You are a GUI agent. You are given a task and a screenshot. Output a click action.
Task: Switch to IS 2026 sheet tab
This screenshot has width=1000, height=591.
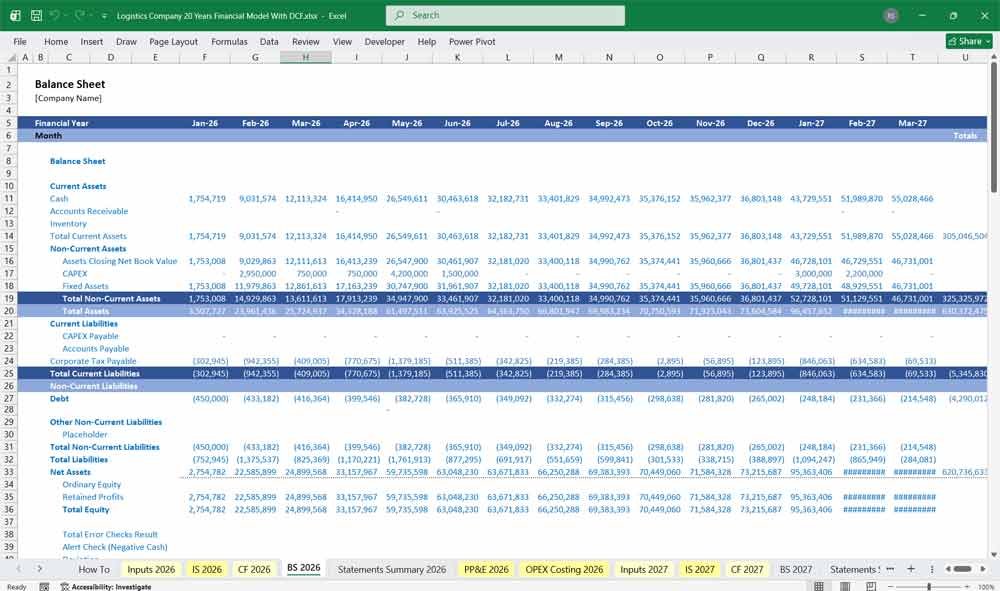207,569
